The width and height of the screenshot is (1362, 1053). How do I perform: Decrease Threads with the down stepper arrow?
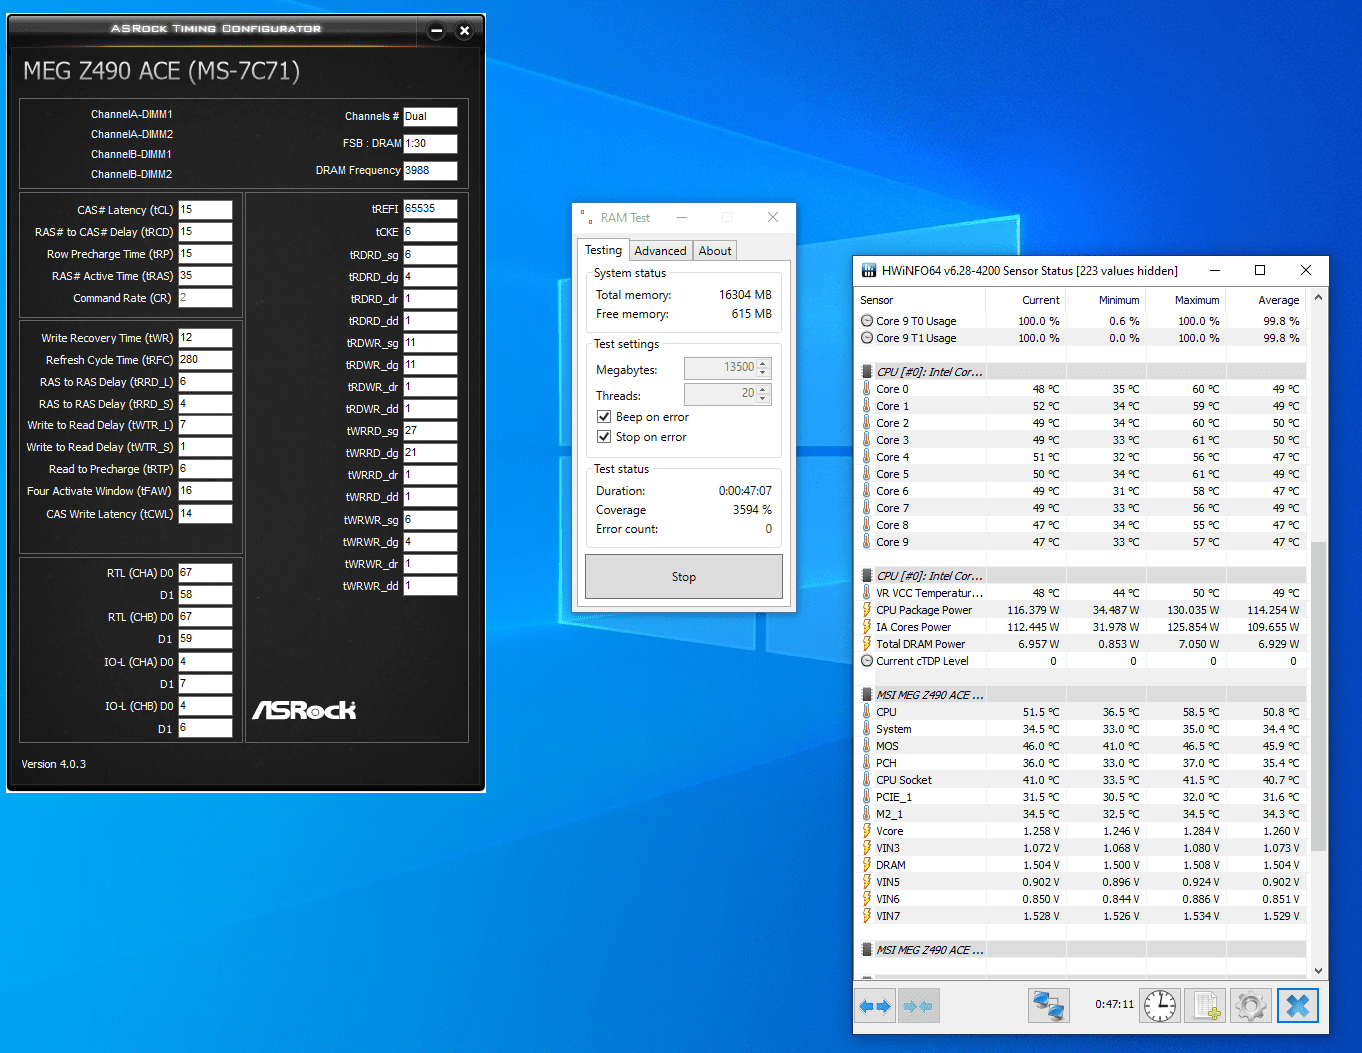pyautogui.click(x=763, y=399)
